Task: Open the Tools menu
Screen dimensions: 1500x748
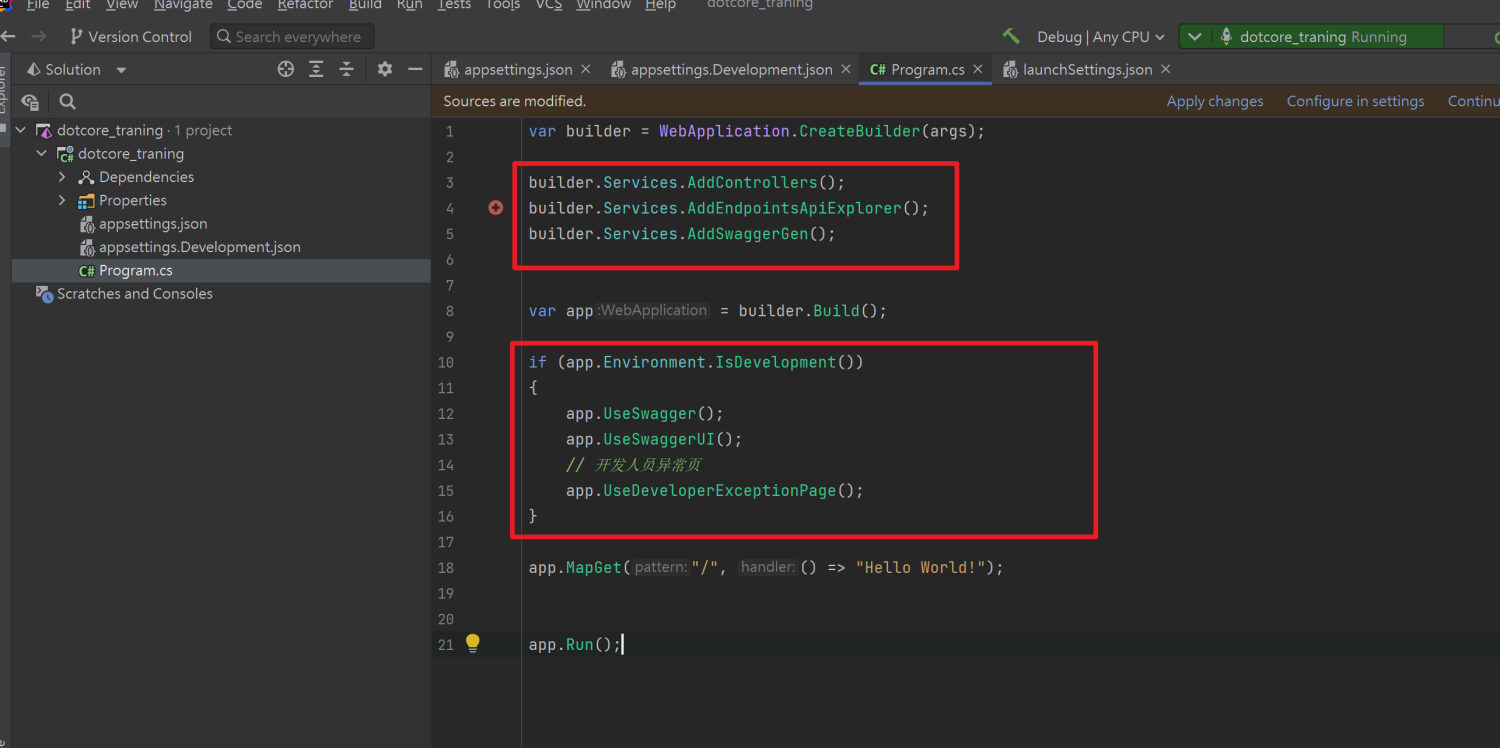Action: (503, 5)
